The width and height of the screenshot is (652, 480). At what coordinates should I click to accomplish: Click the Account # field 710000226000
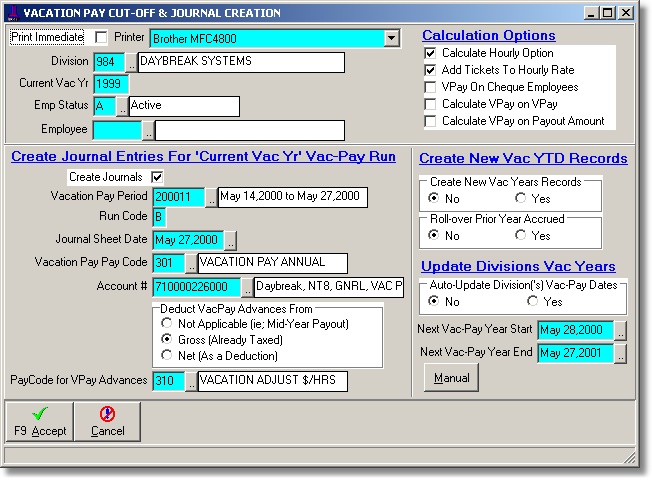click(197, 287)
